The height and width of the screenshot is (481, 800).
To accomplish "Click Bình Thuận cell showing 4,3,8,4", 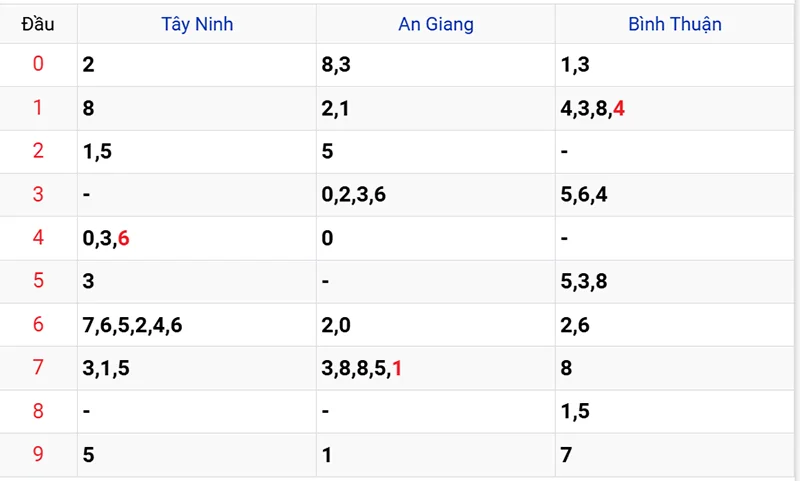I will tap(674, 108).
